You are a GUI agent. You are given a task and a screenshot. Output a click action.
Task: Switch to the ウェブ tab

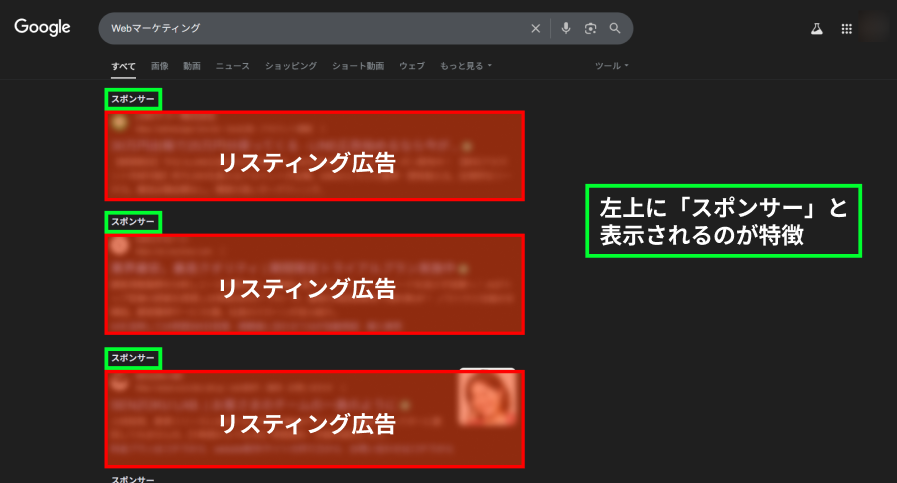[412, 66]
